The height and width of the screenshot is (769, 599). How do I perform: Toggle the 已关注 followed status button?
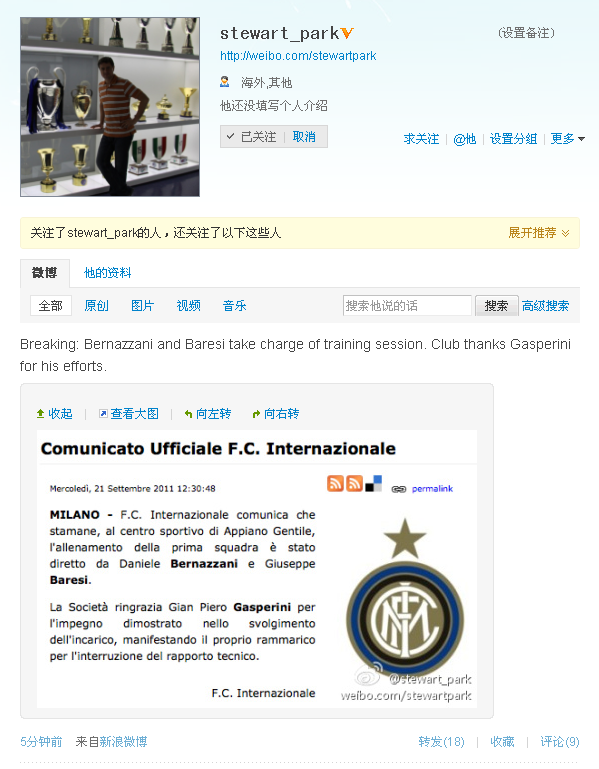coord(252,137)
